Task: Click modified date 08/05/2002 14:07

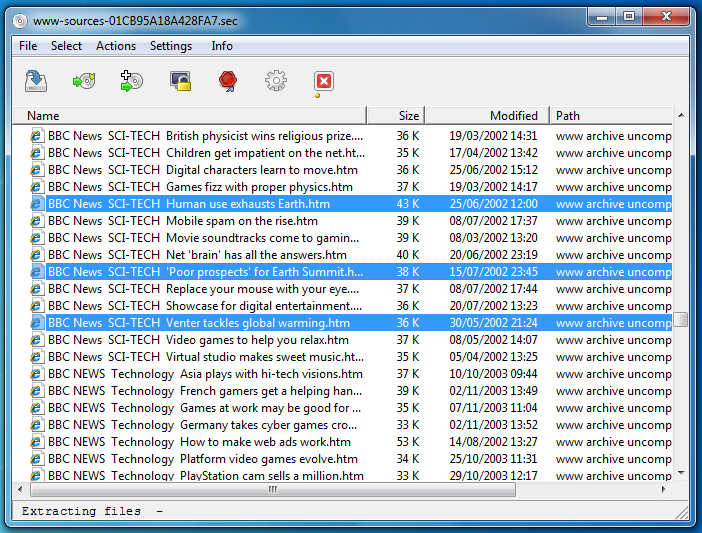Action: click(493, 340)
